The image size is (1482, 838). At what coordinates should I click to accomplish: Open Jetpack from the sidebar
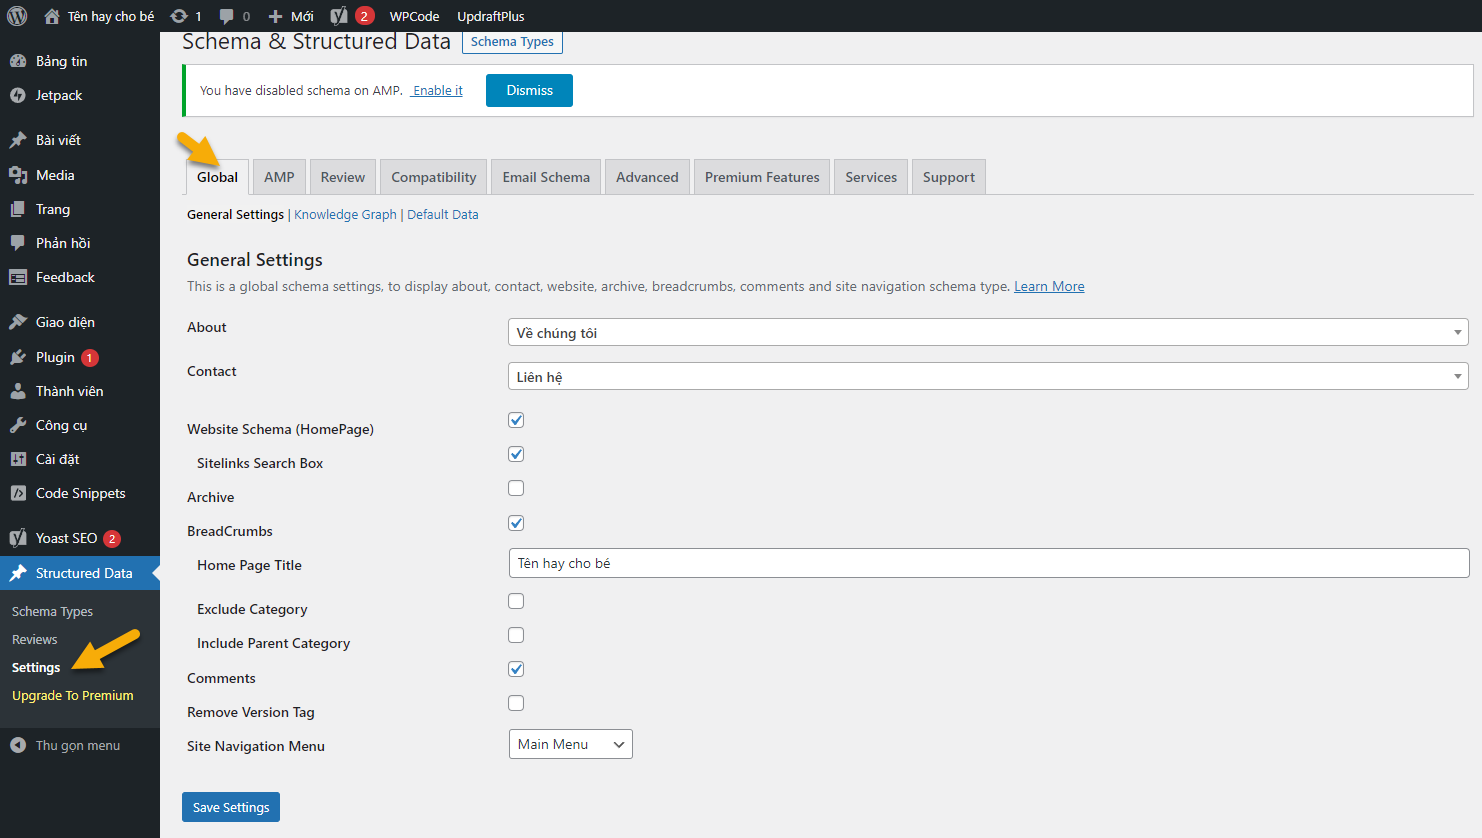pyautogui.click(x=59, y=95)
